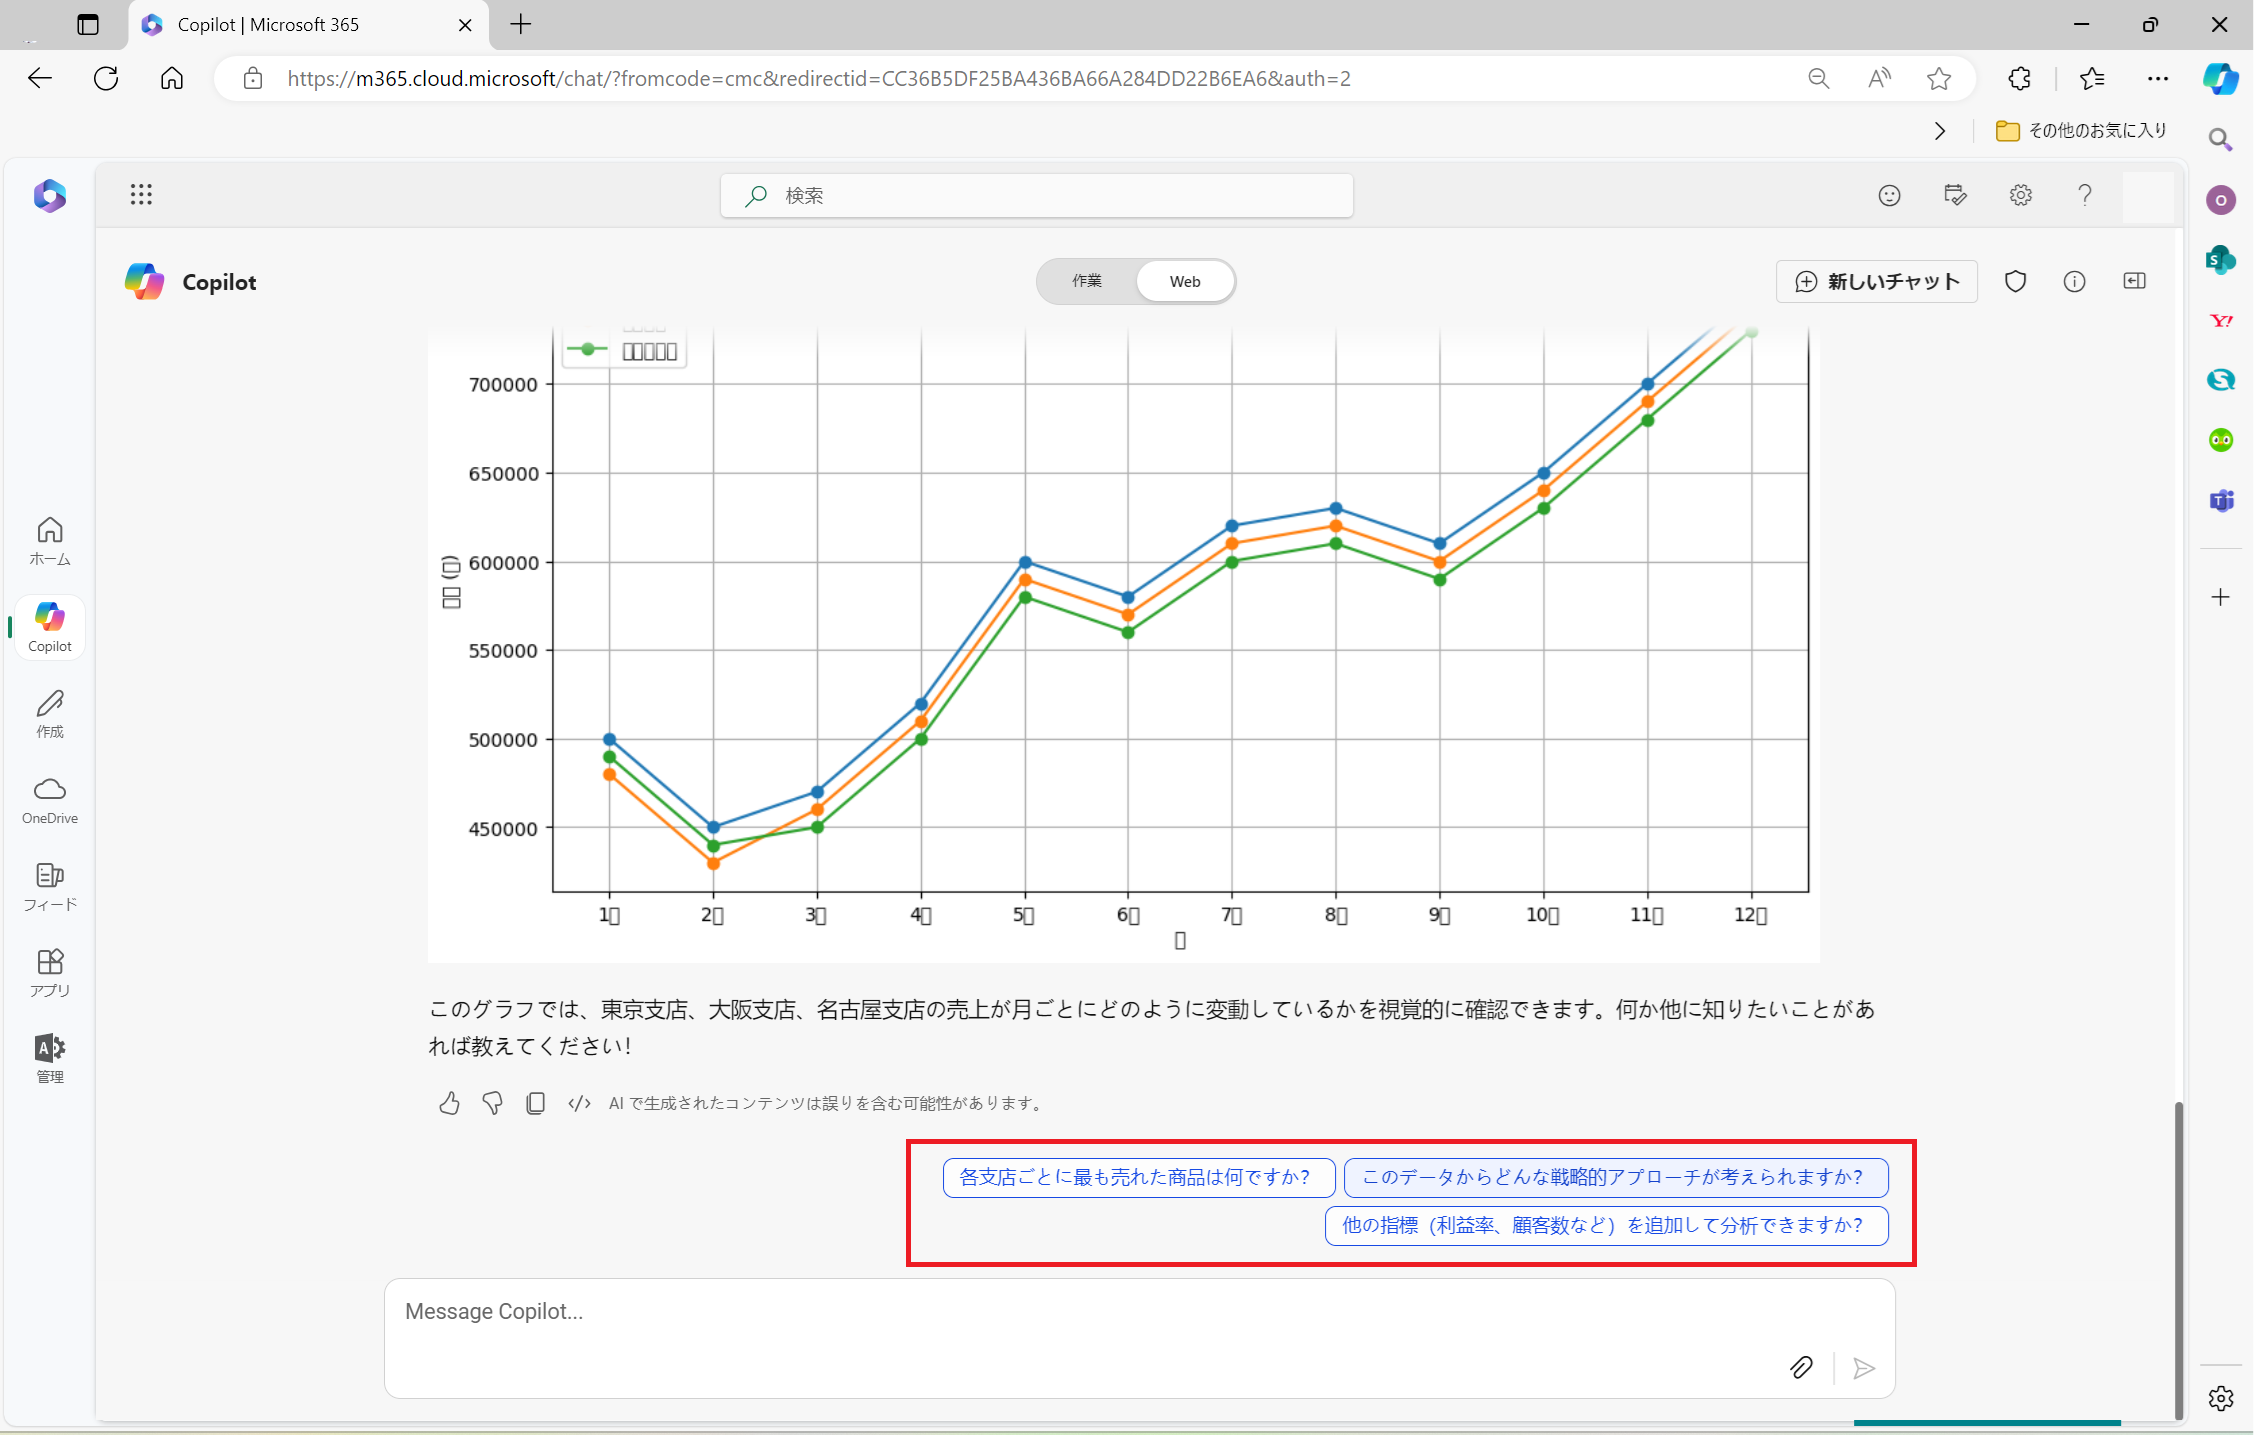The image size is (2254, 1436).
Task: Open OneDrive from sidebar
Action: coord(50,800)
